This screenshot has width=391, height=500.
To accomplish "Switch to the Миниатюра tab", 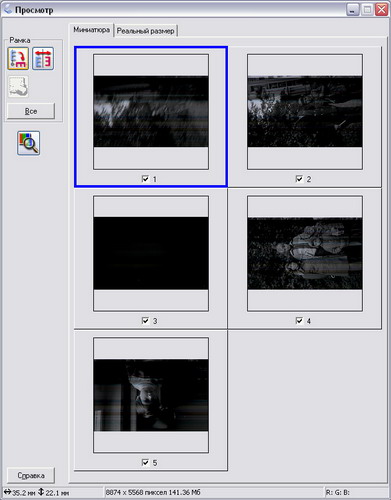I will coord(91,30).
